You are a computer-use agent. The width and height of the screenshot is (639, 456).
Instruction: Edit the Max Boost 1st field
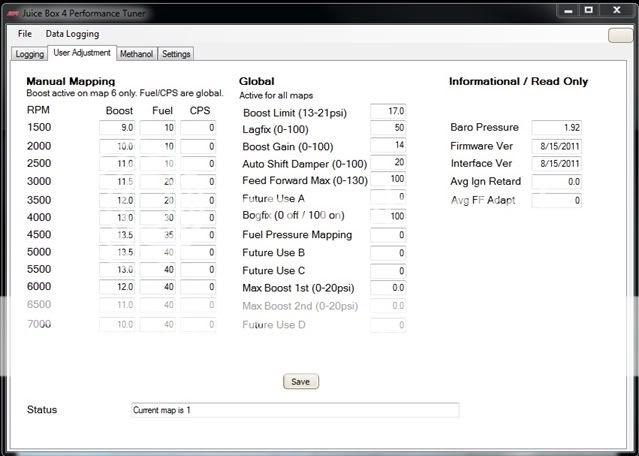388,288
